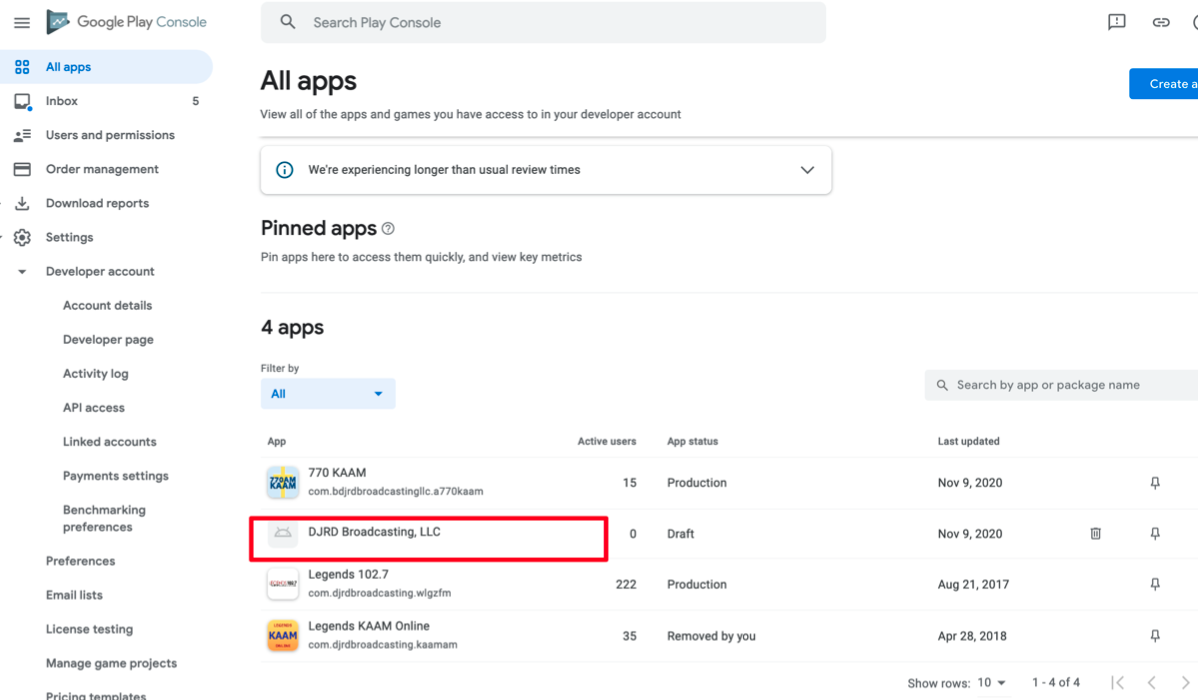Open License testing

click(89, 630)
